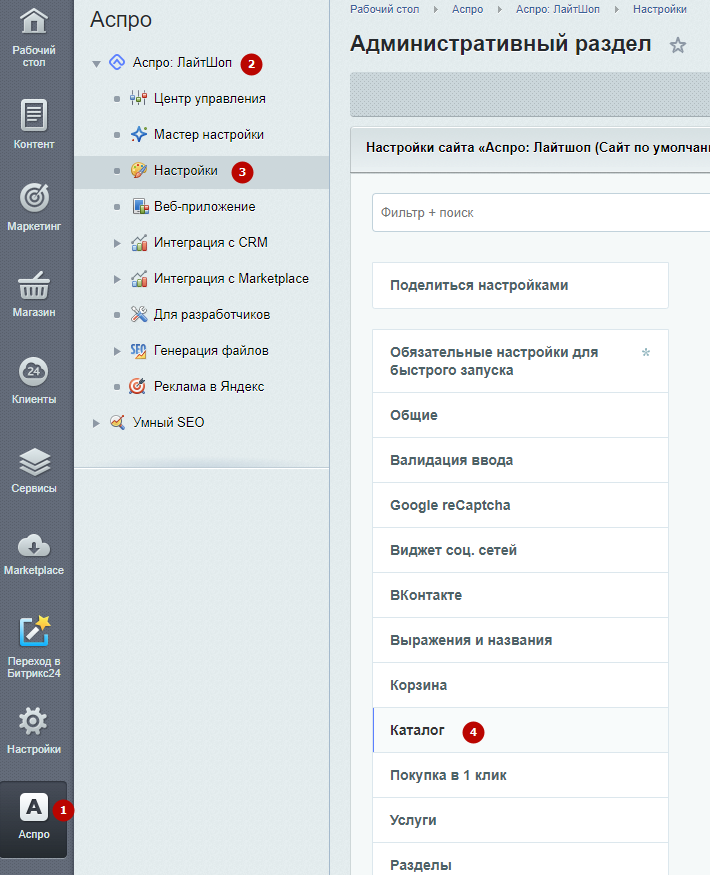Switch to ВКонтакте tab

click(520, 595)
